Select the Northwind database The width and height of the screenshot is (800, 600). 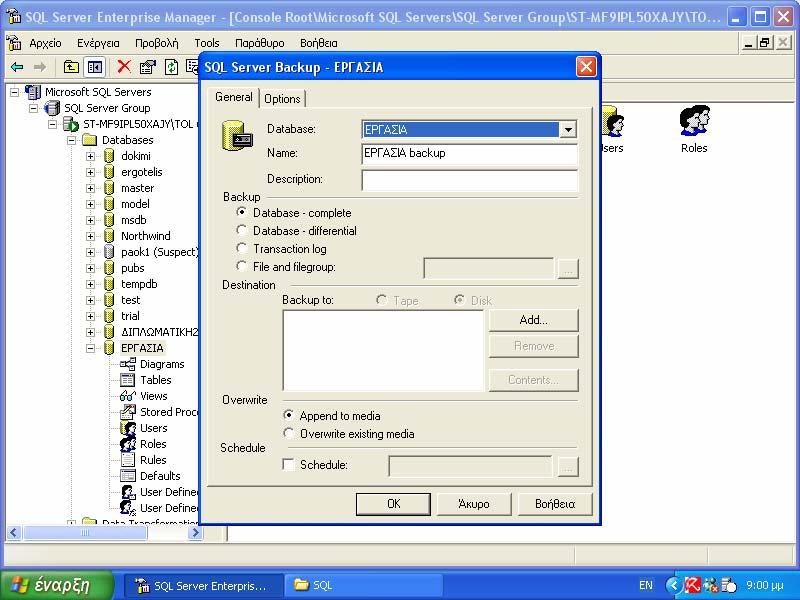145,236
